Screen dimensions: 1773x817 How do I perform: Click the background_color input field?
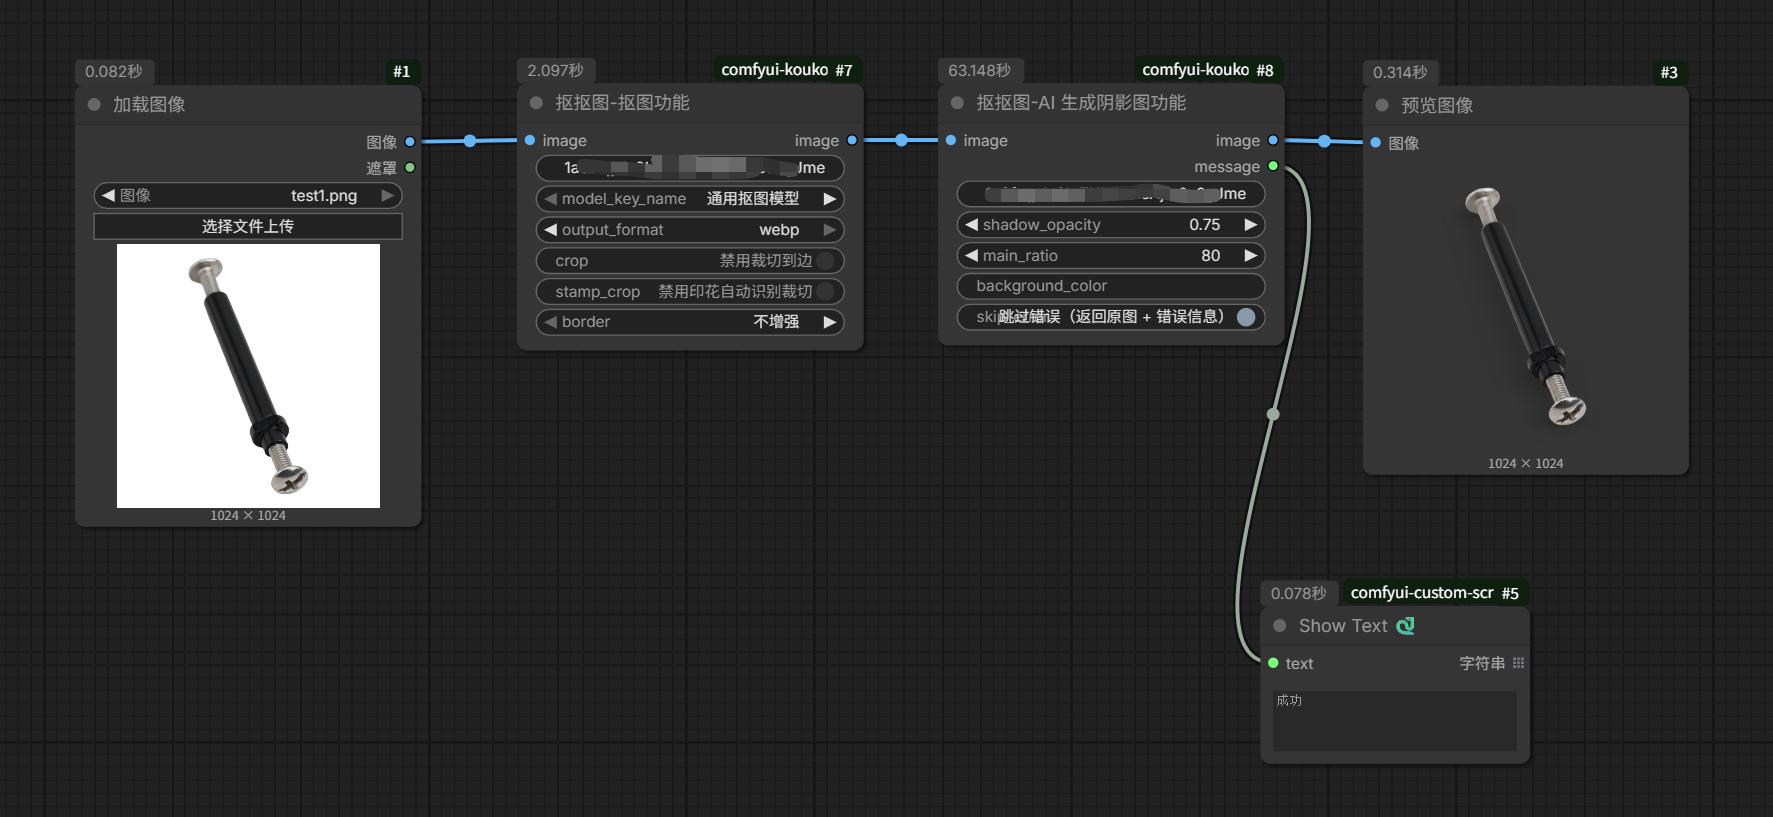click(x=1111, y=286)
